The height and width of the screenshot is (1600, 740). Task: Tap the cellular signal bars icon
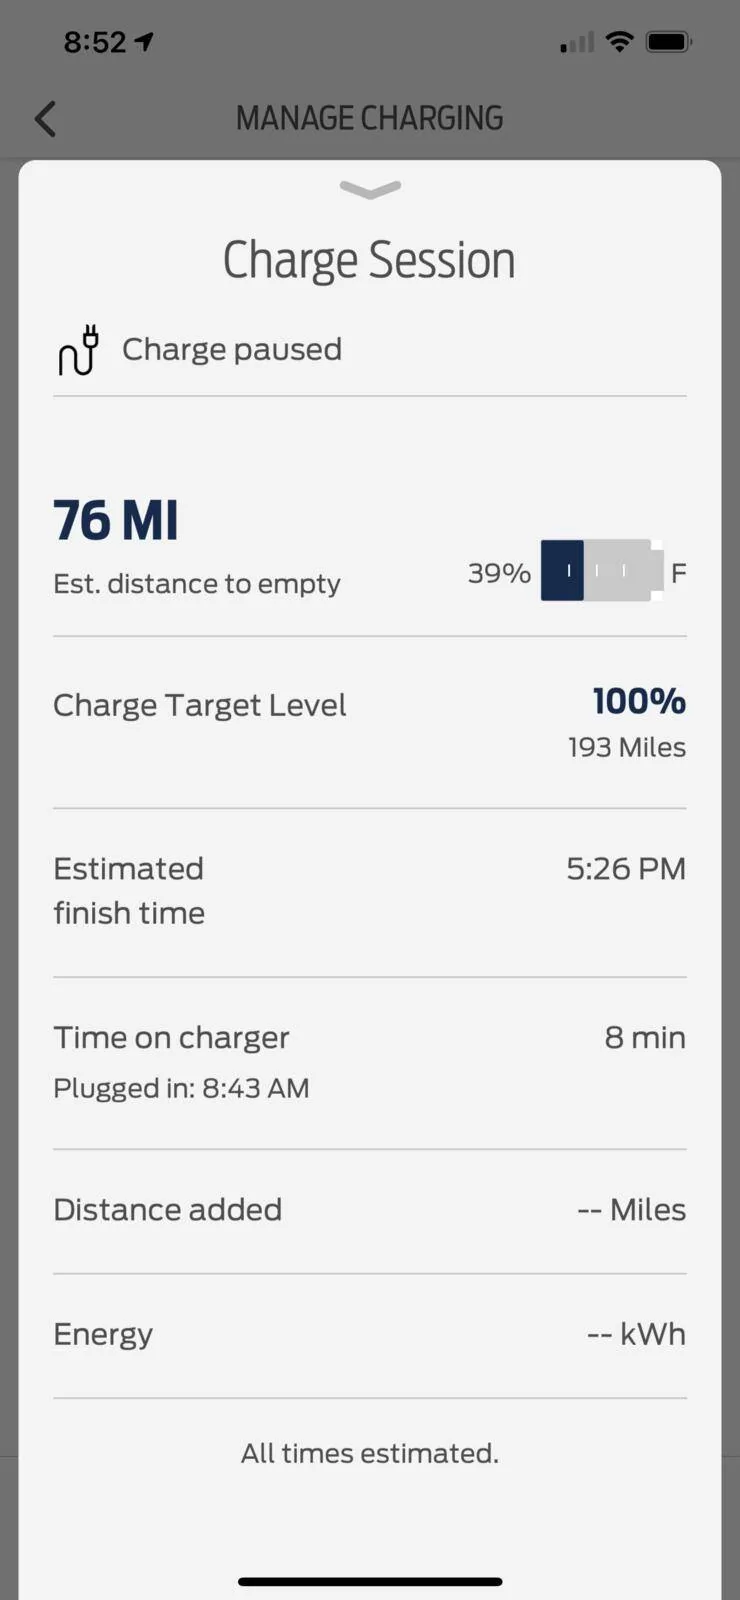coord(577,42)
